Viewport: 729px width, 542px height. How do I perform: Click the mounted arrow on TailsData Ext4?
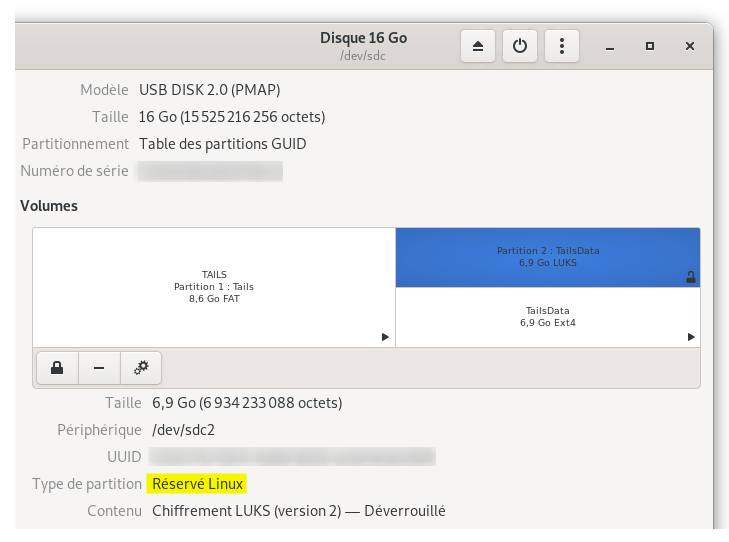[x=691, y=337]
